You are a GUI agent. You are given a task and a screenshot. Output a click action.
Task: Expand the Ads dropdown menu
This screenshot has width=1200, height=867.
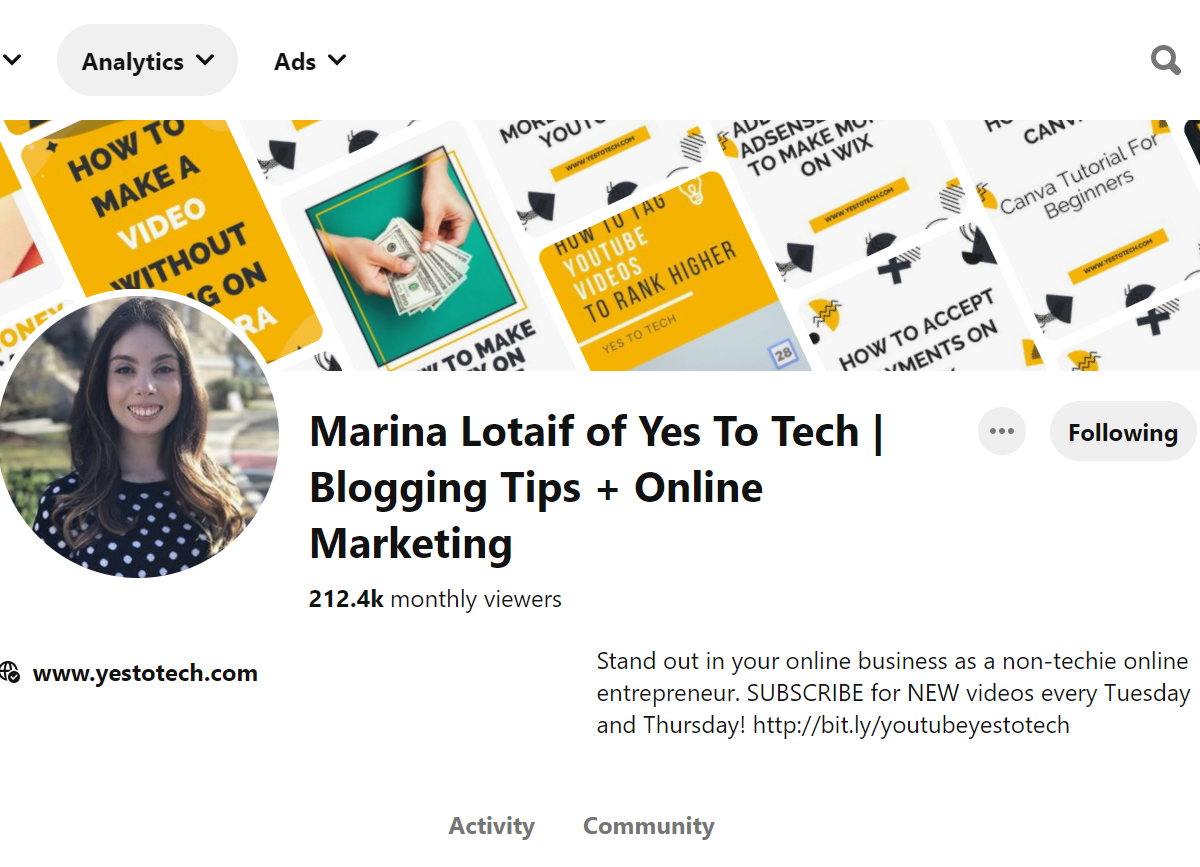[310, 61]
